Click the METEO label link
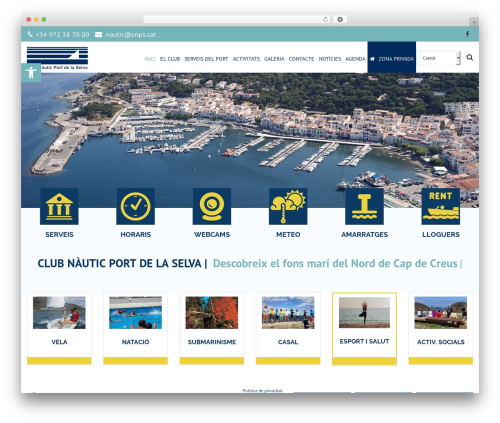 point(288,234)
